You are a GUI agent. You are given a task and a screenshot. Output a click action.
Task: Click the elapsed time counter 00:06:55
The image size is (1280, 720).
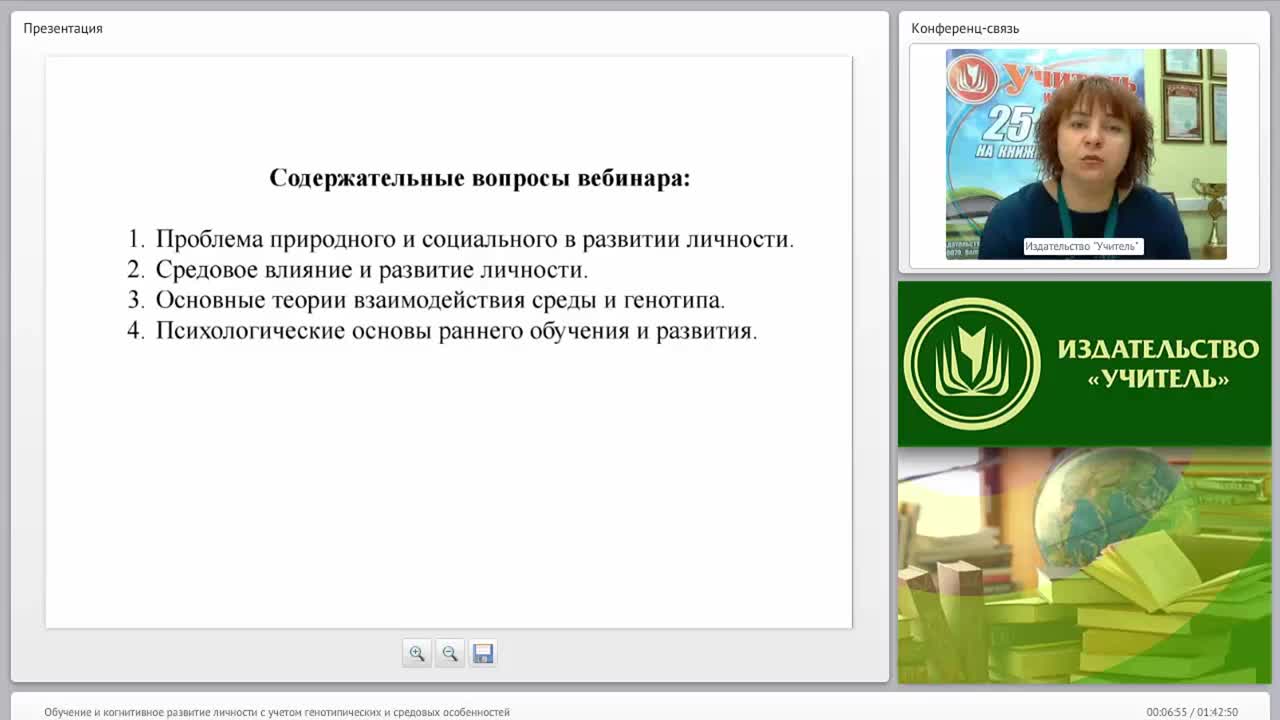tap(1167, 712)
